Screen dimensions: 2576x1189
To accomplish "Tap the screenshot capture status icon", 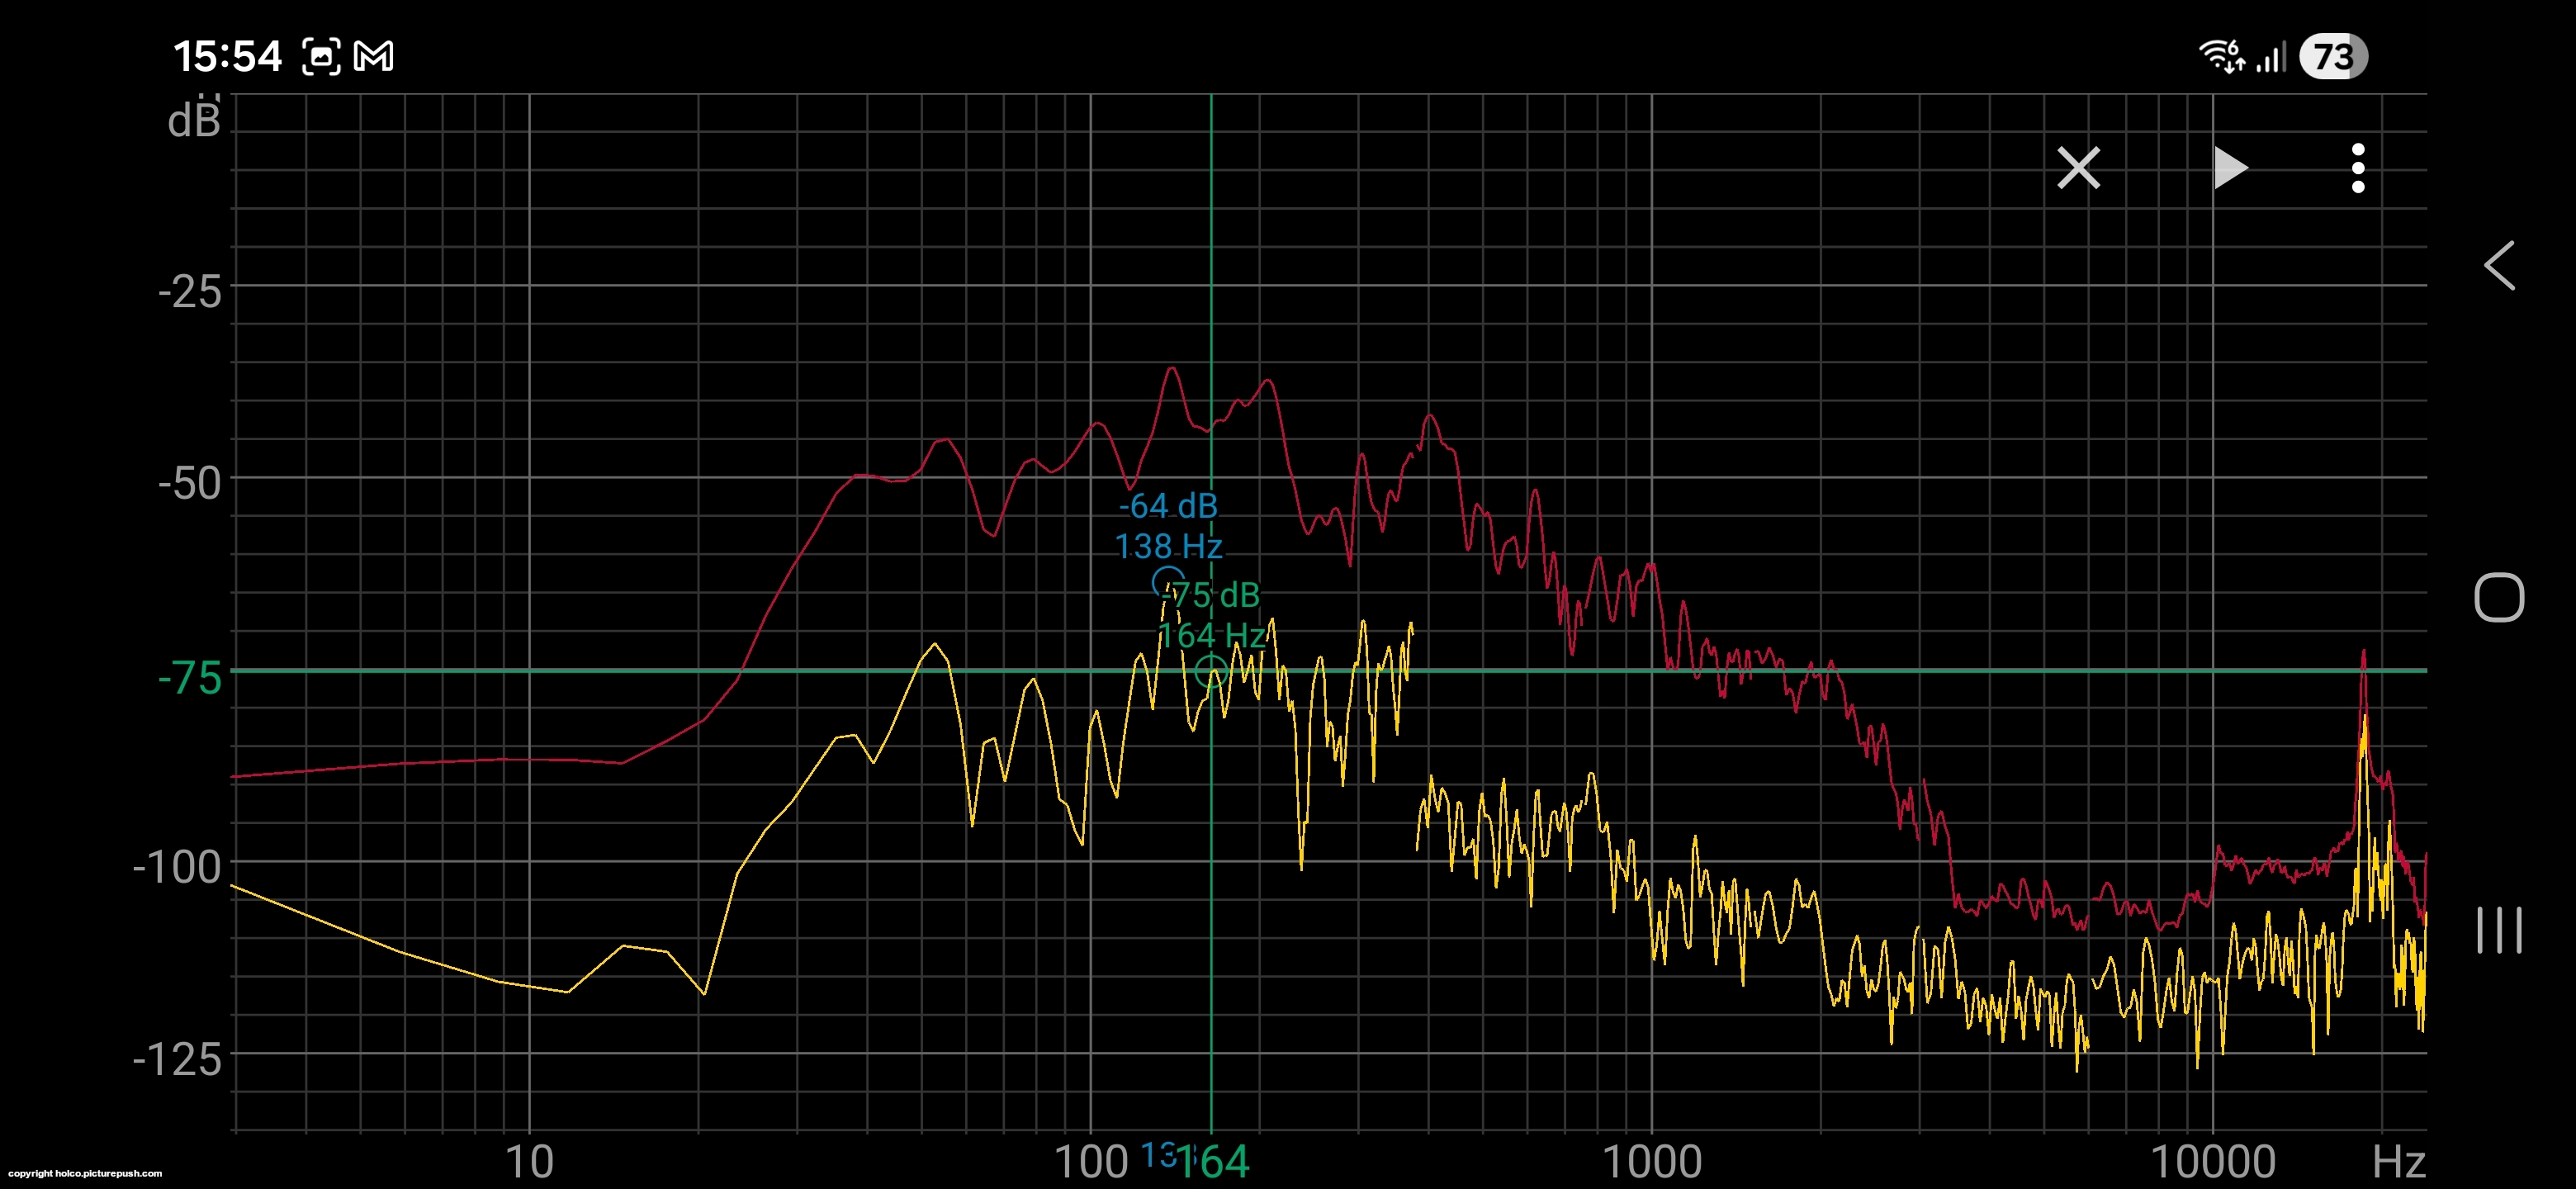I will (321, 56).
